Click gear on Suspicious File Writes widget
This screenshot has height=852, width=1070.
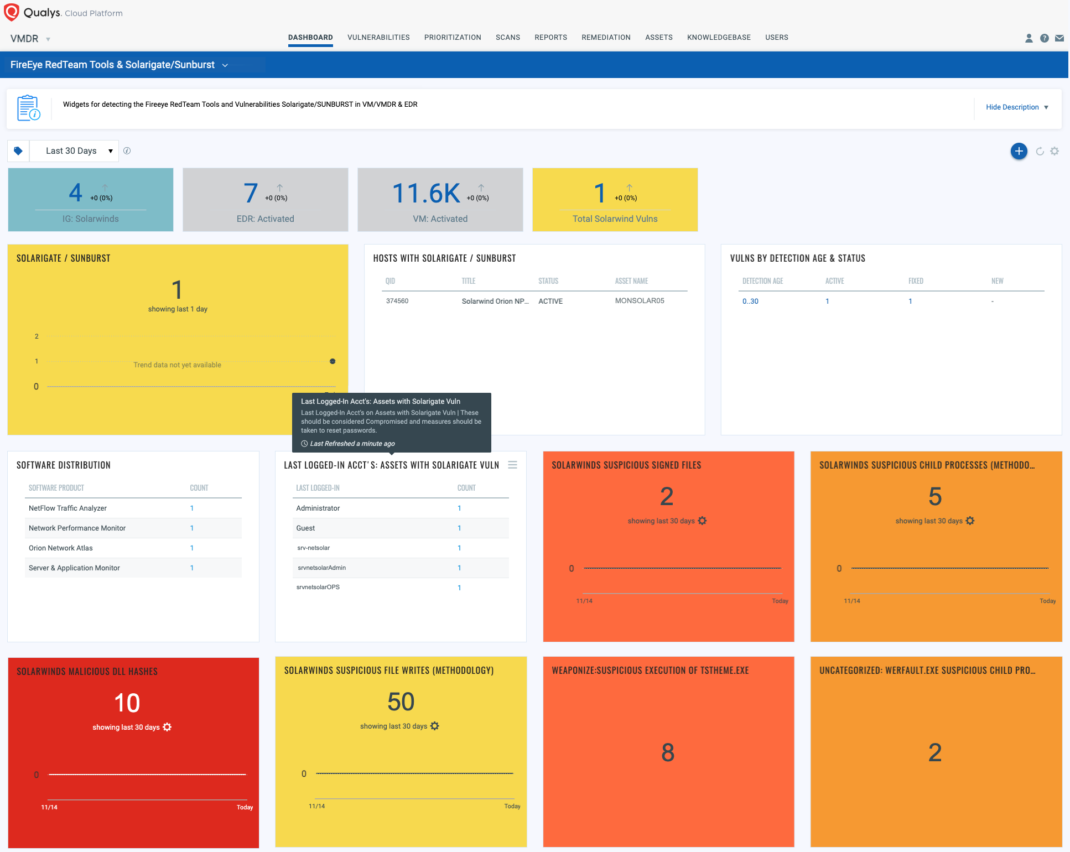pyautogui.click(x=435, y=726)
